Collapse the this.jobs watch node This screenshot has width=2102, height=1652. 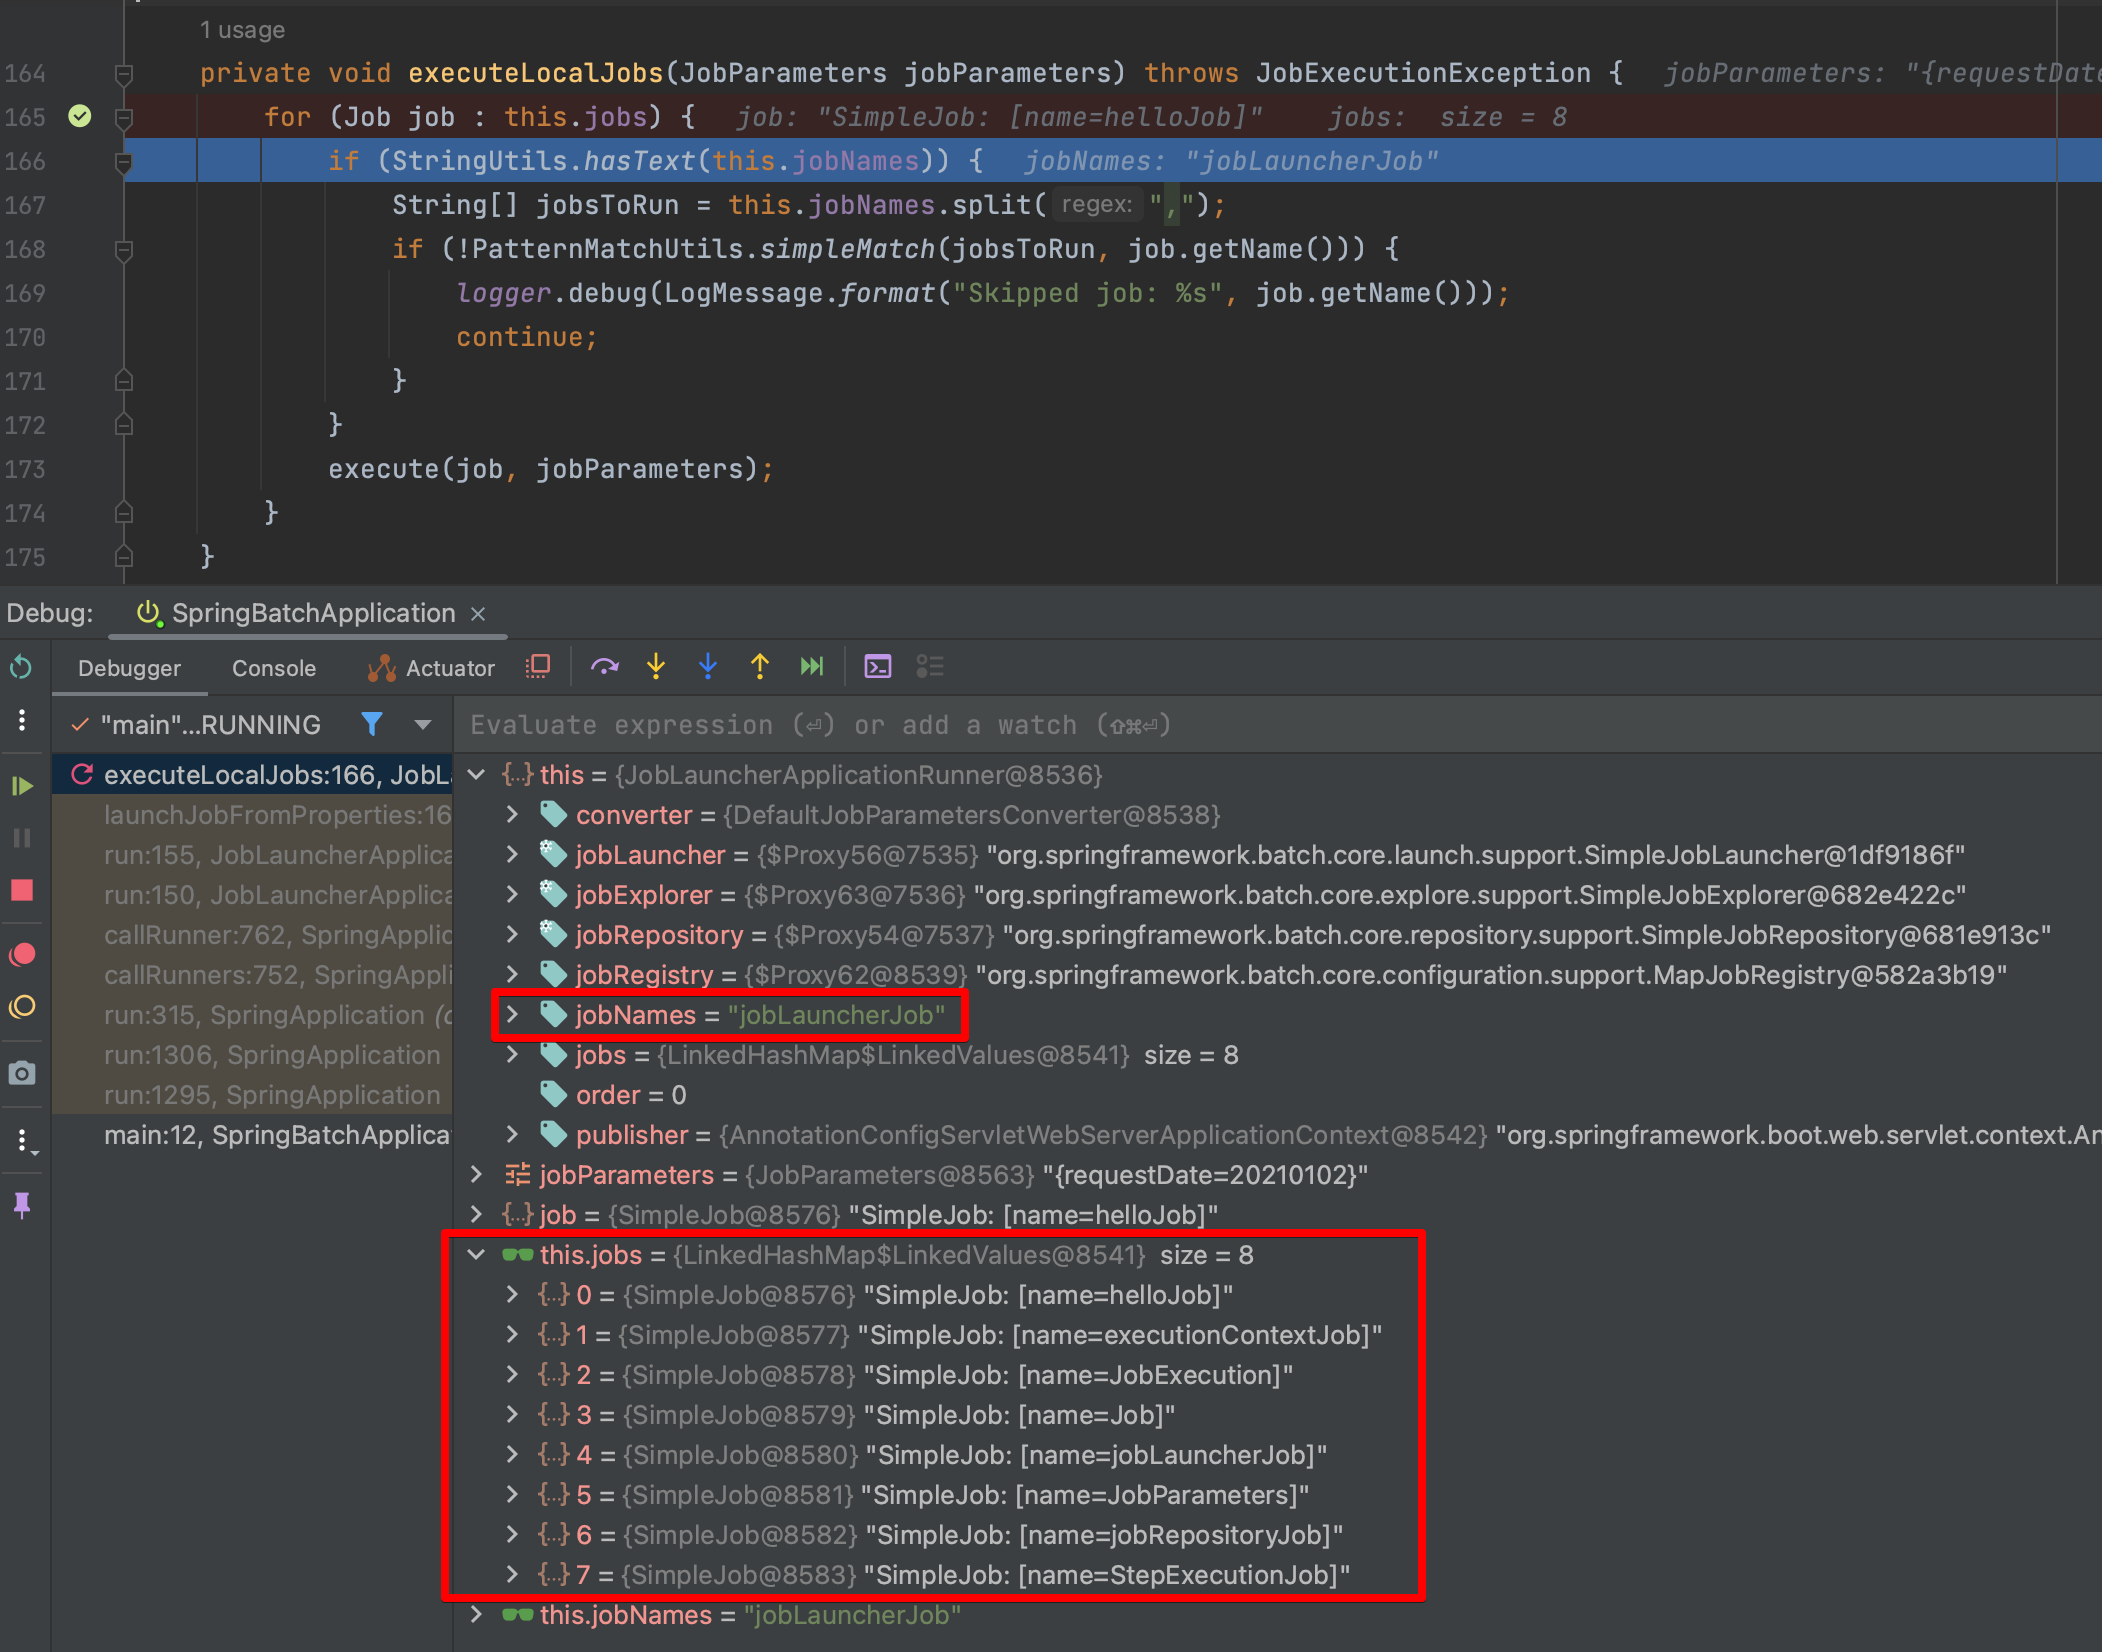pos(477,1255)
